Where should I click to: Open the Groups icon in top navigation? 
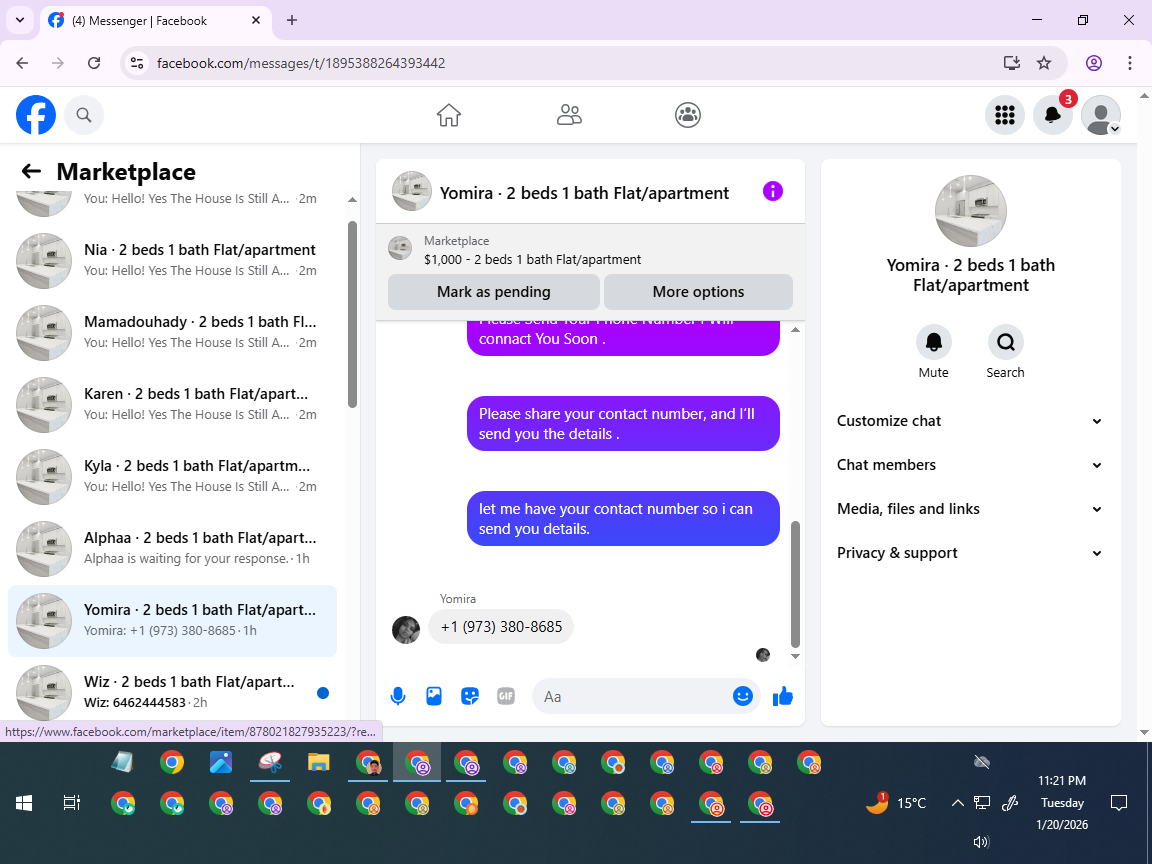click(x=688, y=115)
